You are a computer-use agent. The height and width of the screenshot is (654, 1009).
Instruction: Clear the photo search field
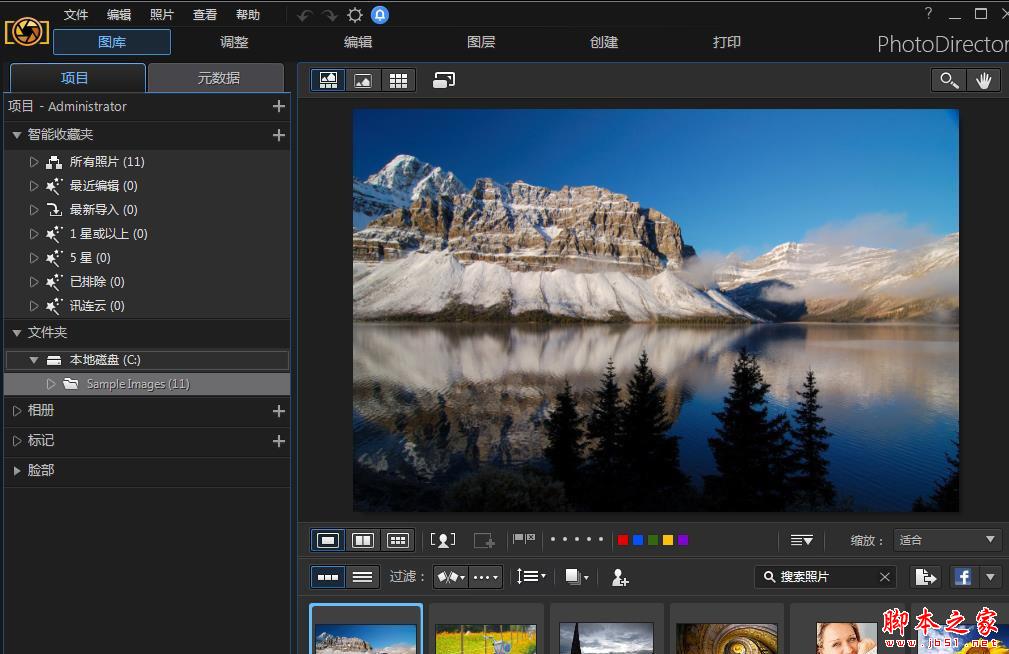(885, 577)
